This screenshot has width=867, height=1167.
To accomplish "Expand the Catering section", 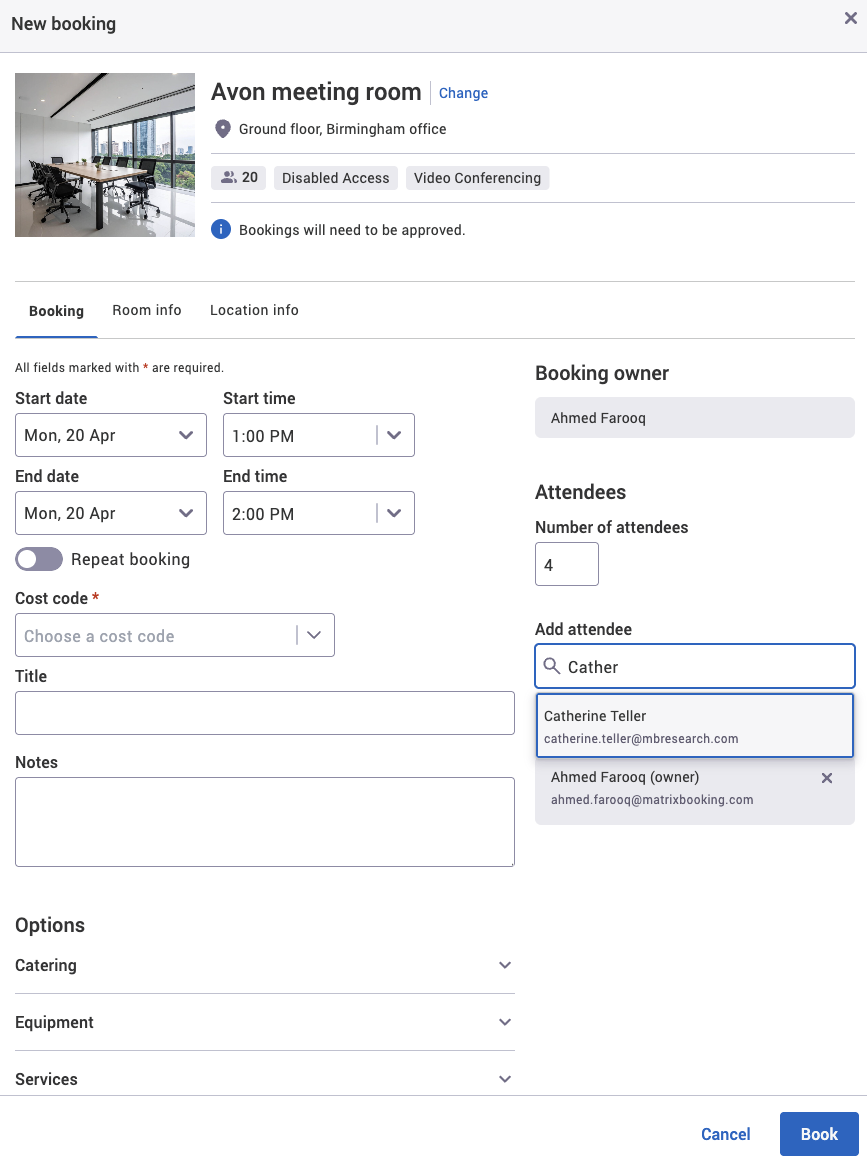I will (264, 965).
